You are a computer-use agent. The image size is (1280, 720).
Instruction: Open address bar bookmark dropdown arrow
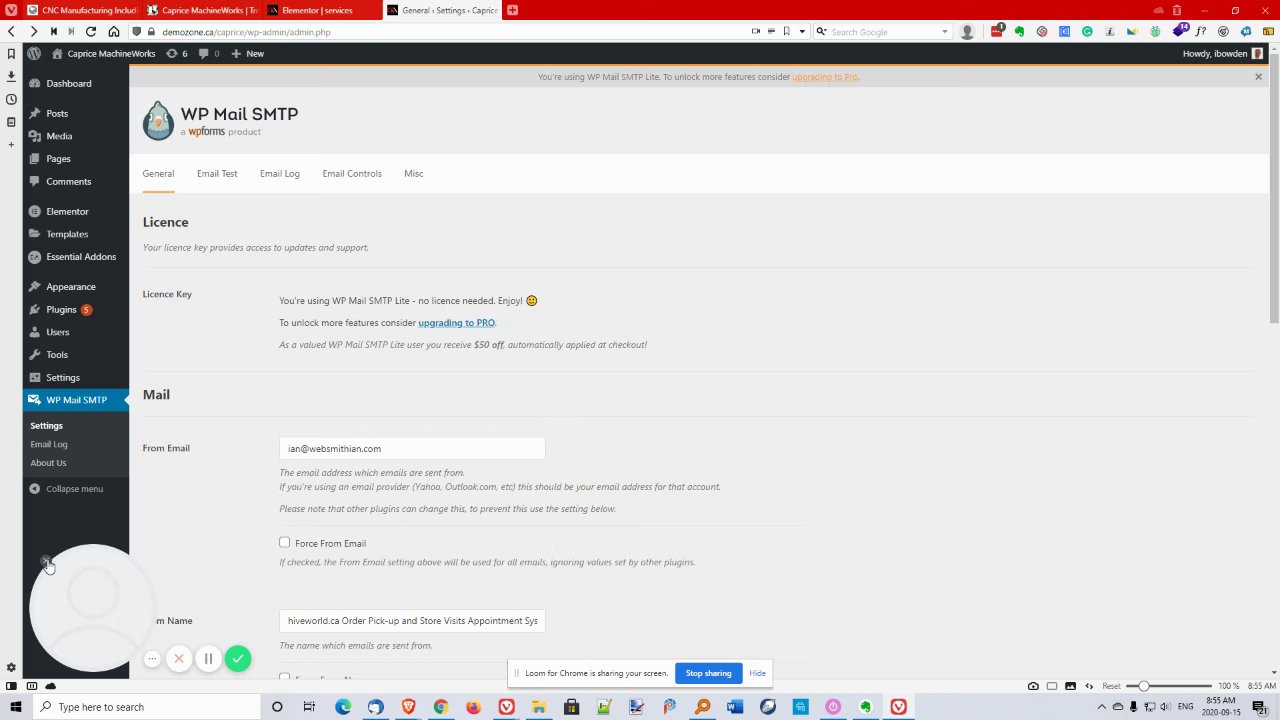pyautogui.click(x=801, y=31)
